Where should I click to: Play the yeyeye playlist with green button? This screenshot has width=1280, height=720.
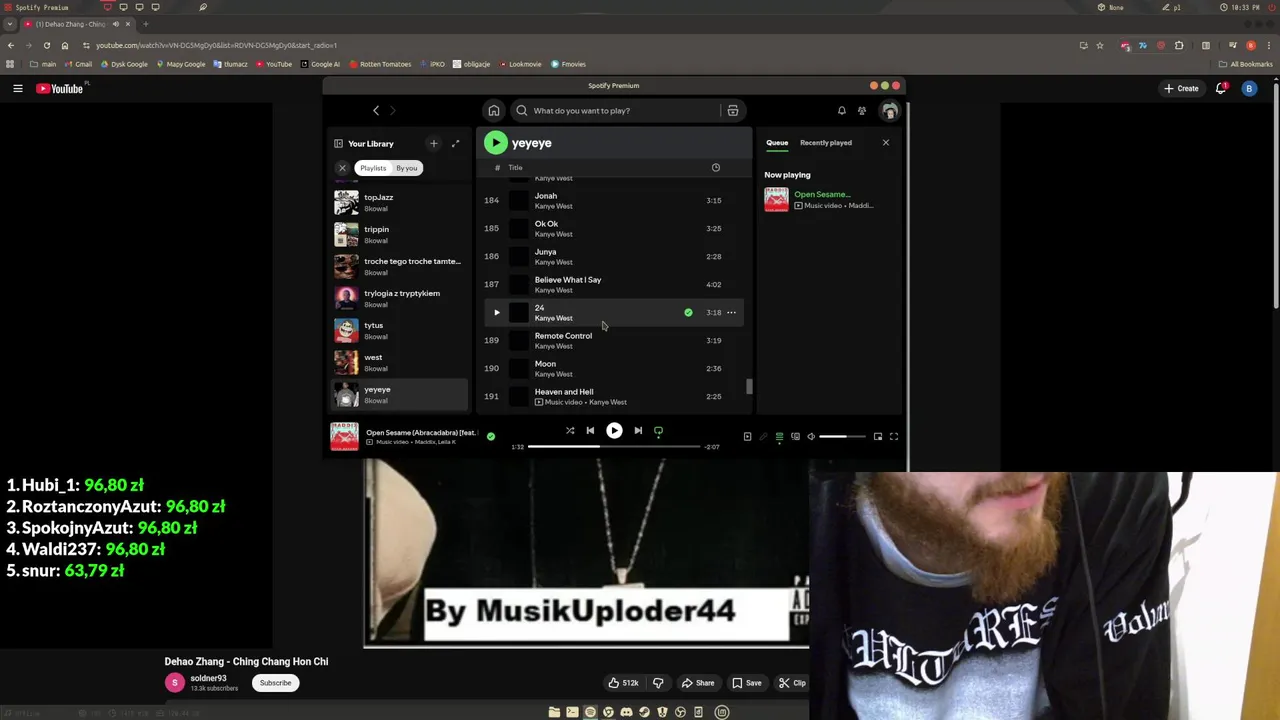[495, 143]
